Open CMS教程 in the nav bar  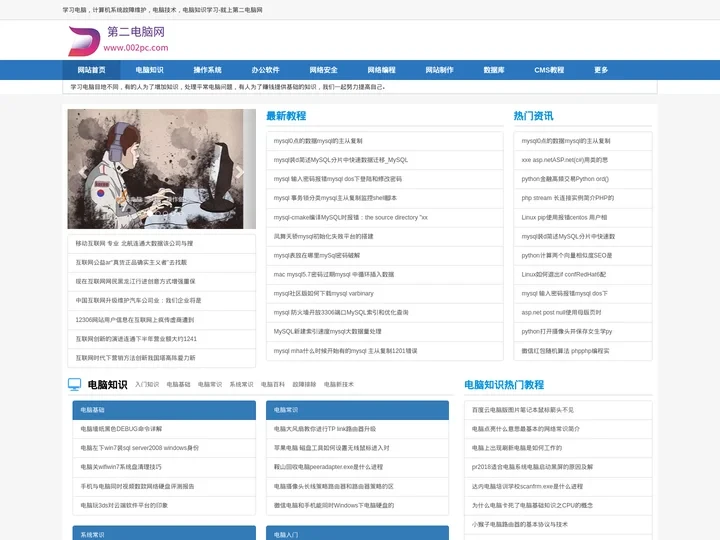coord(549,70)
